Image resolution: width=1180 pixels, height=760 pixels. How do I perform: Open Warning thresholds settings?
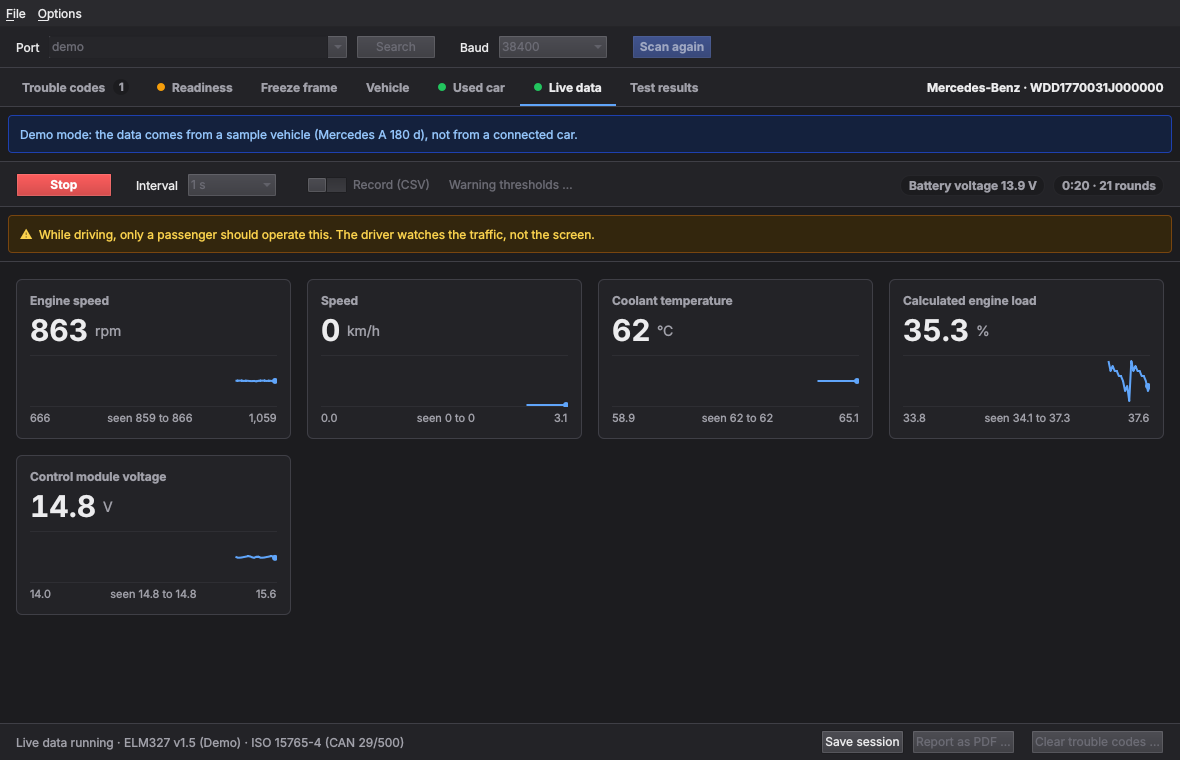(510, 185)
